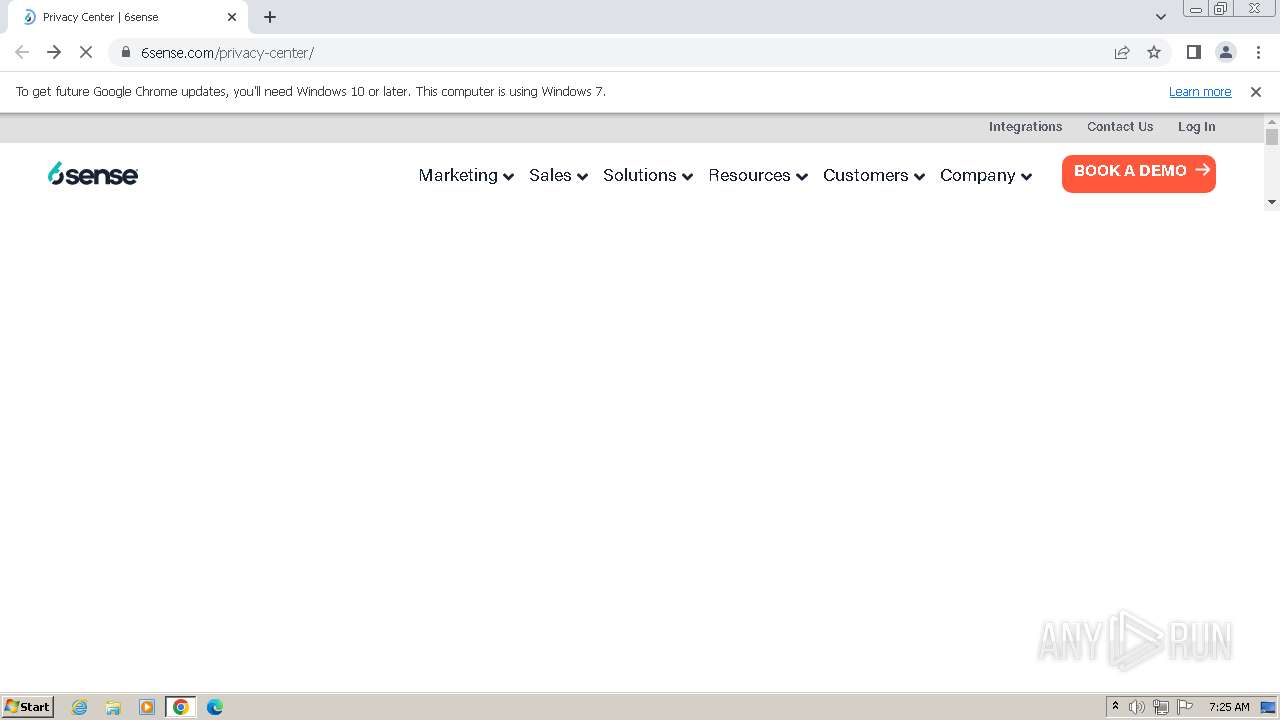Click the BOOK A DEMO button
Screen dimensions: 1280x720
(x=1139, y=173)
